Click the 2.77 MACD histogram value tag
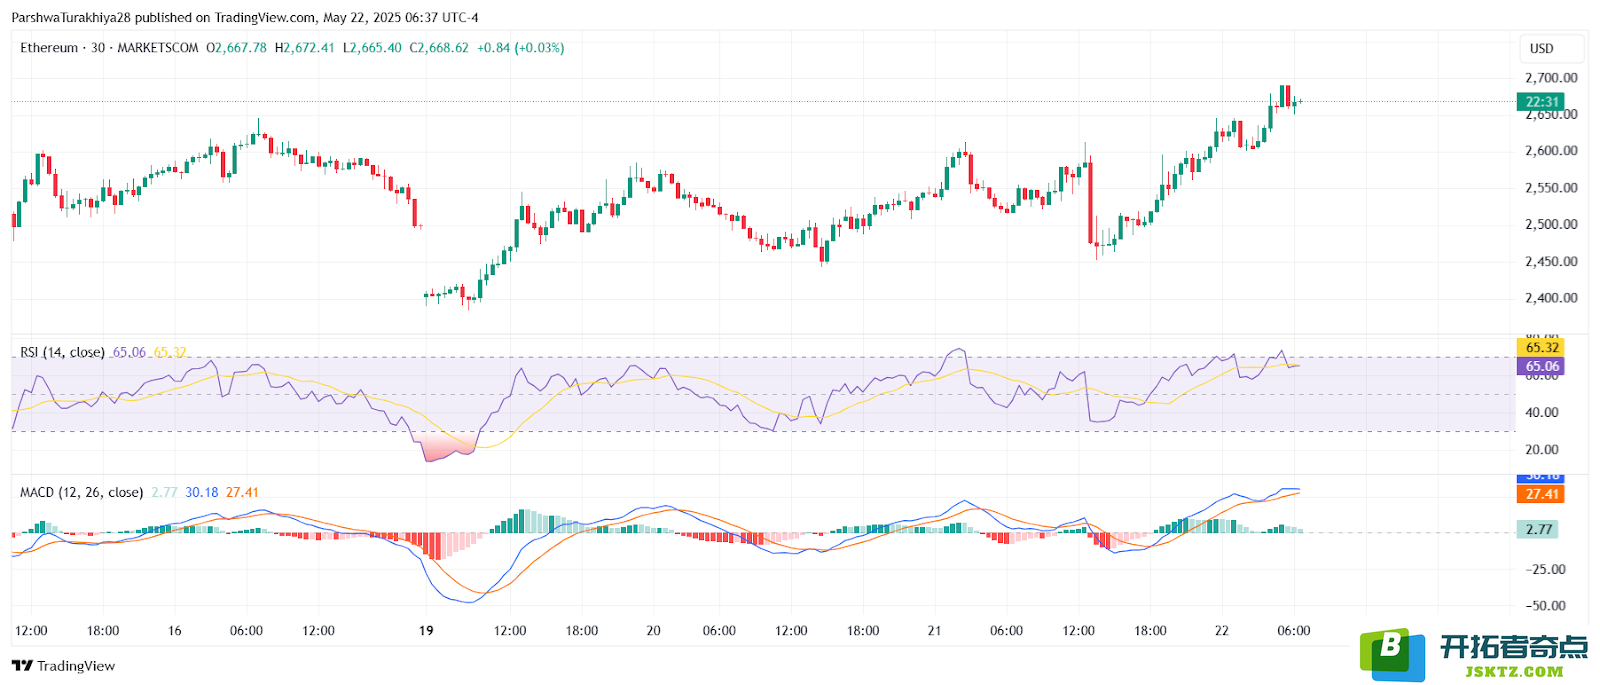 (x=1538, y=530)
